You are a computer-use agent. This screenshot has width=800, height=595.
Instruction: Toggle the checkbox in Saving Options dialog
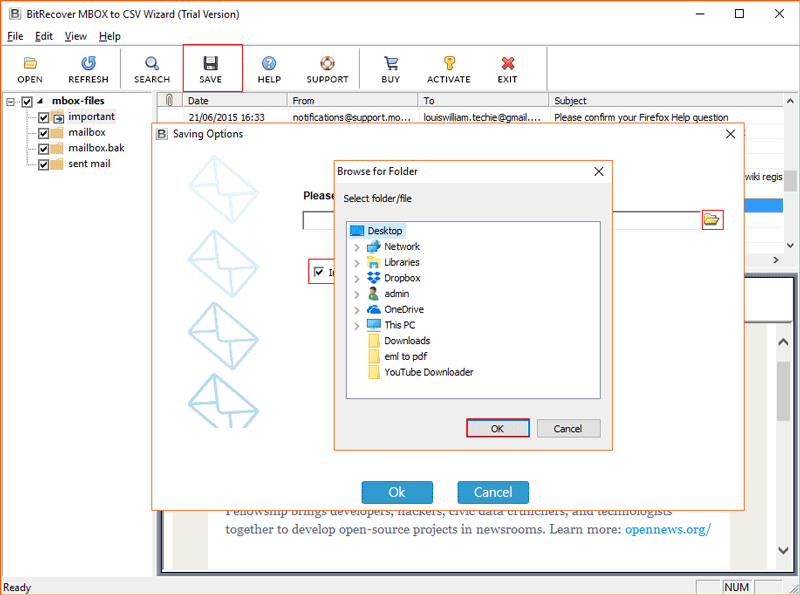click(319, 272)
